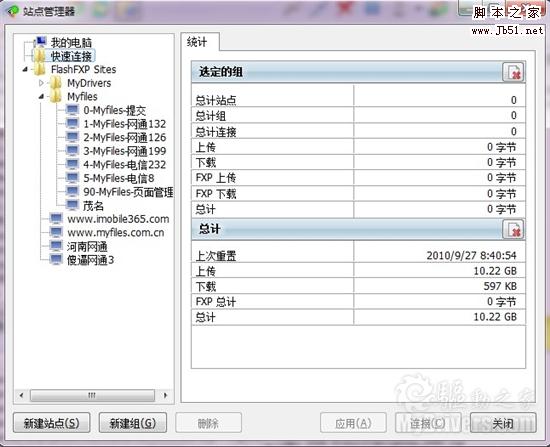Click site icon for 3-MyFiles-网通199
Viewport: 550px width, 447px height.
(72, 151)
